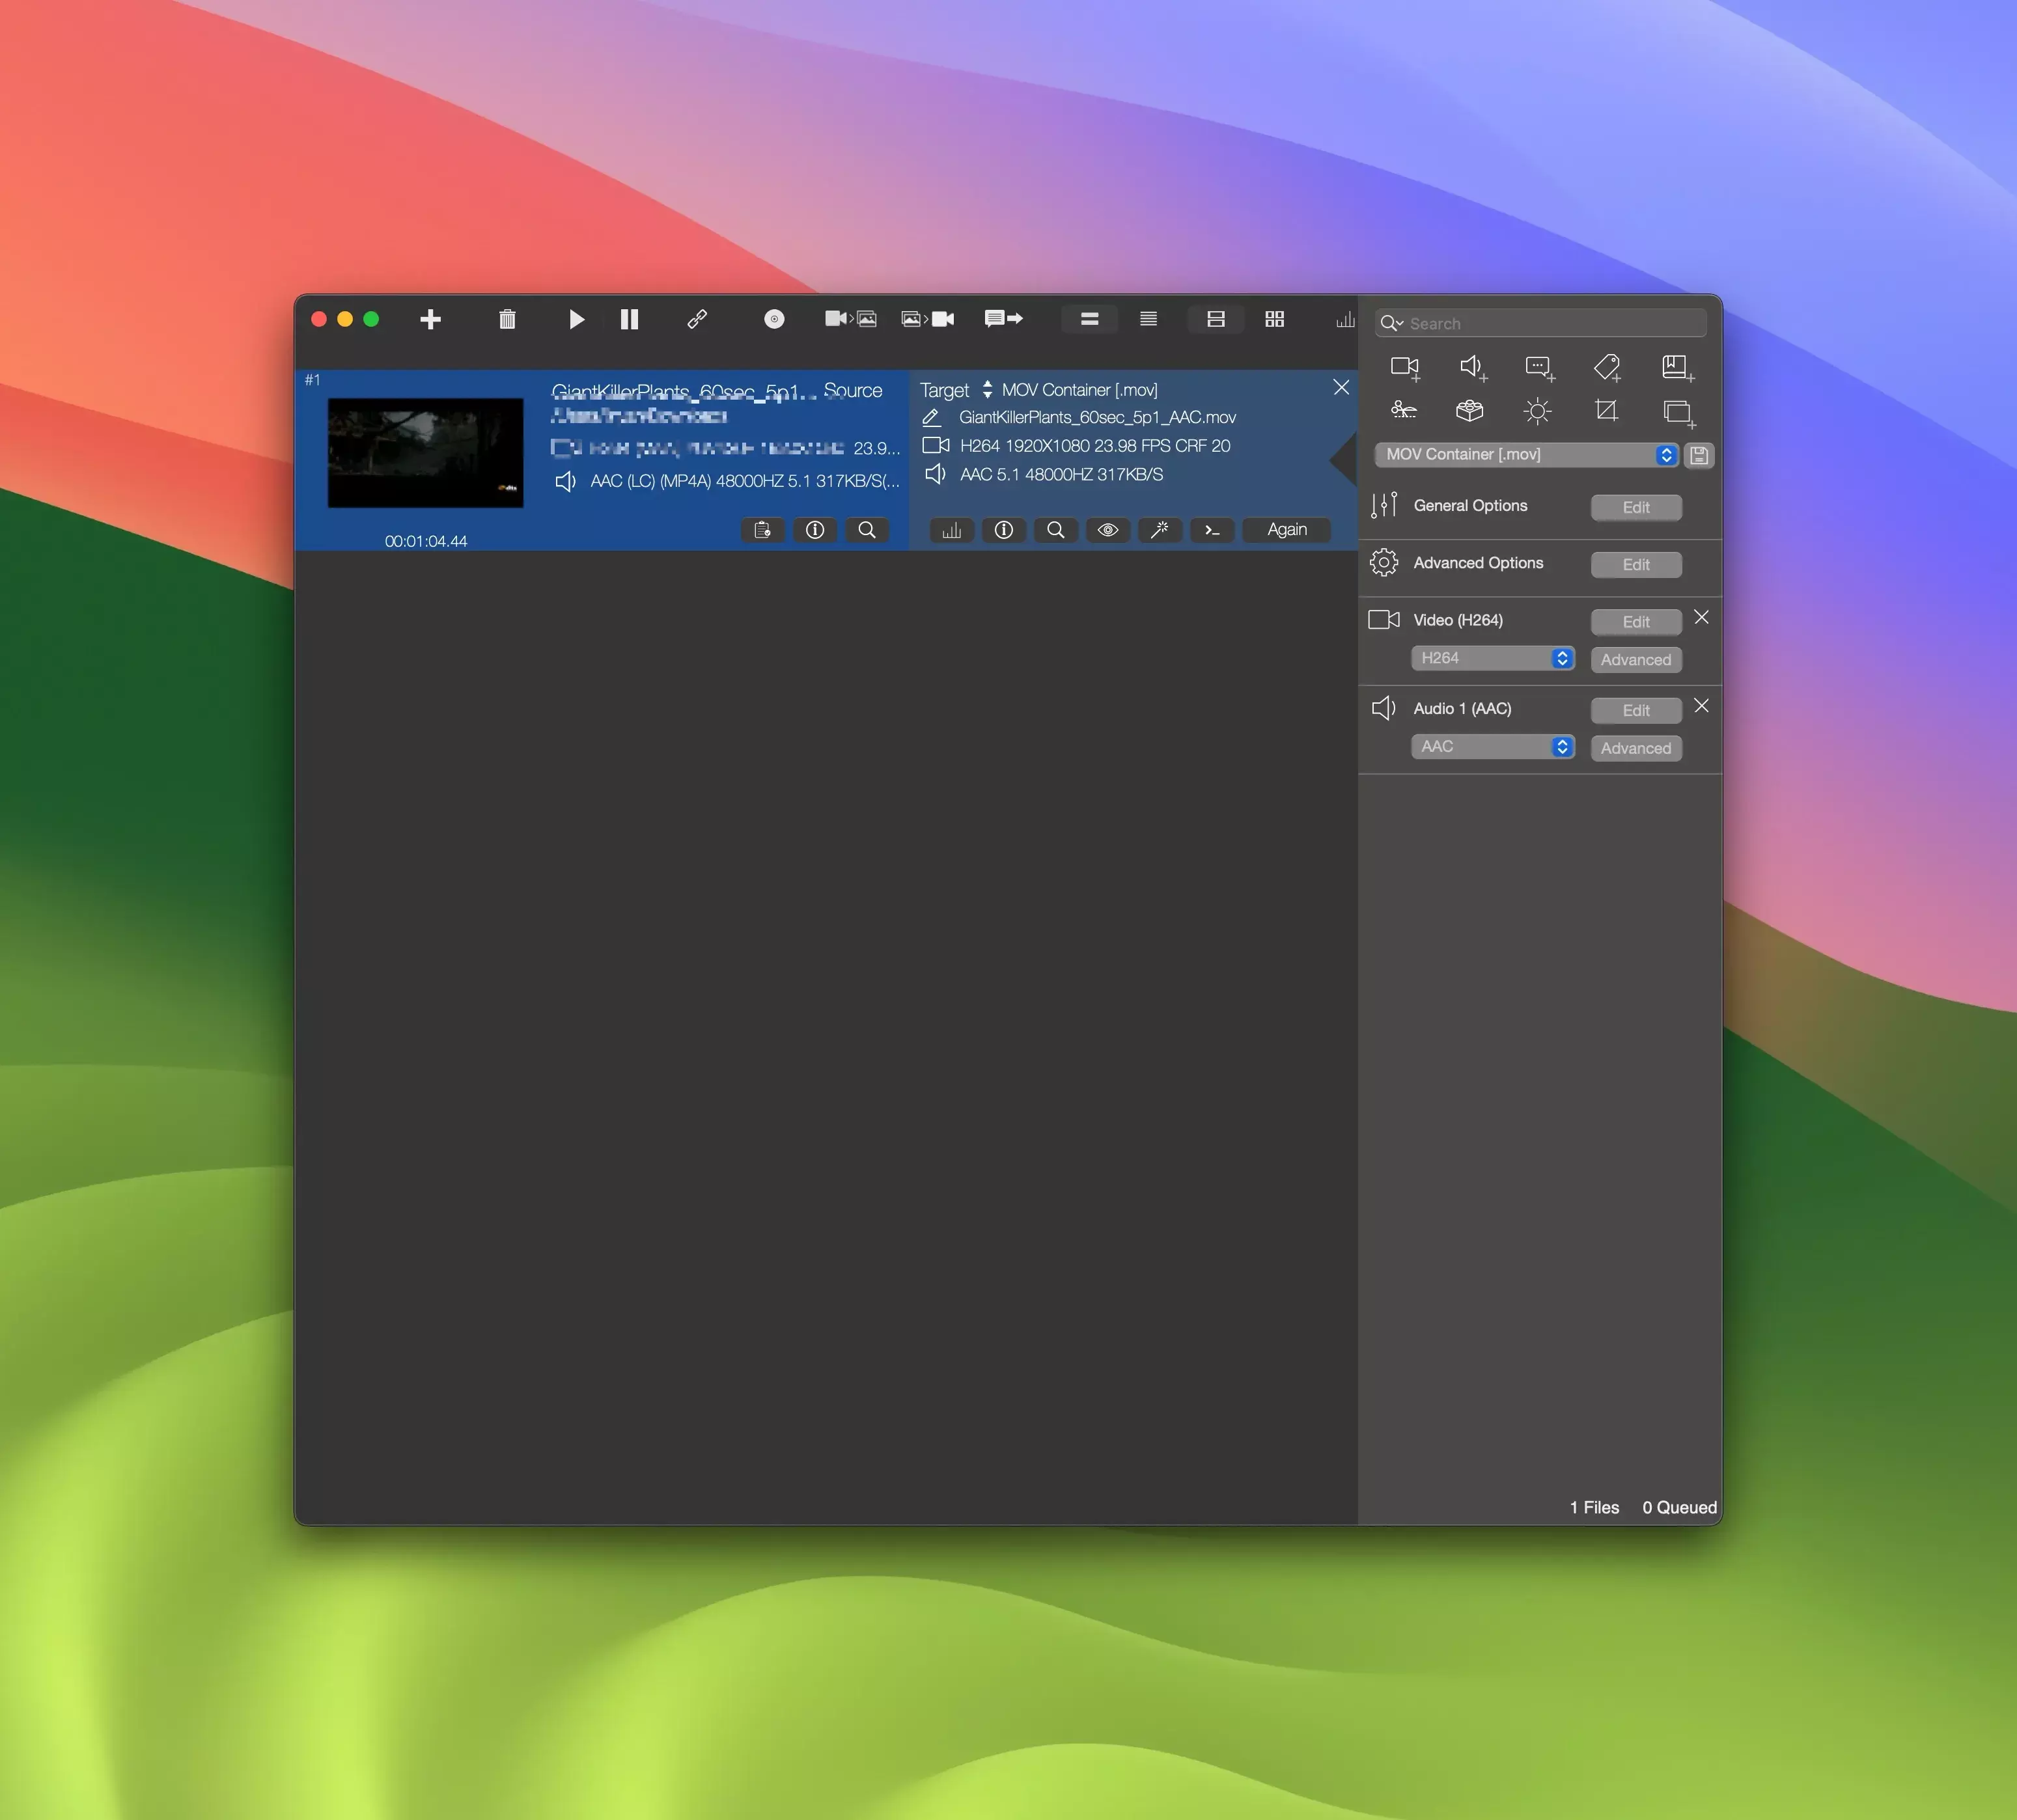The width and height of the screenshot is (2017, 1820).
Task: Toggle the eye preview button on target
Action: pyautogui.click(x=1107, y=530)
